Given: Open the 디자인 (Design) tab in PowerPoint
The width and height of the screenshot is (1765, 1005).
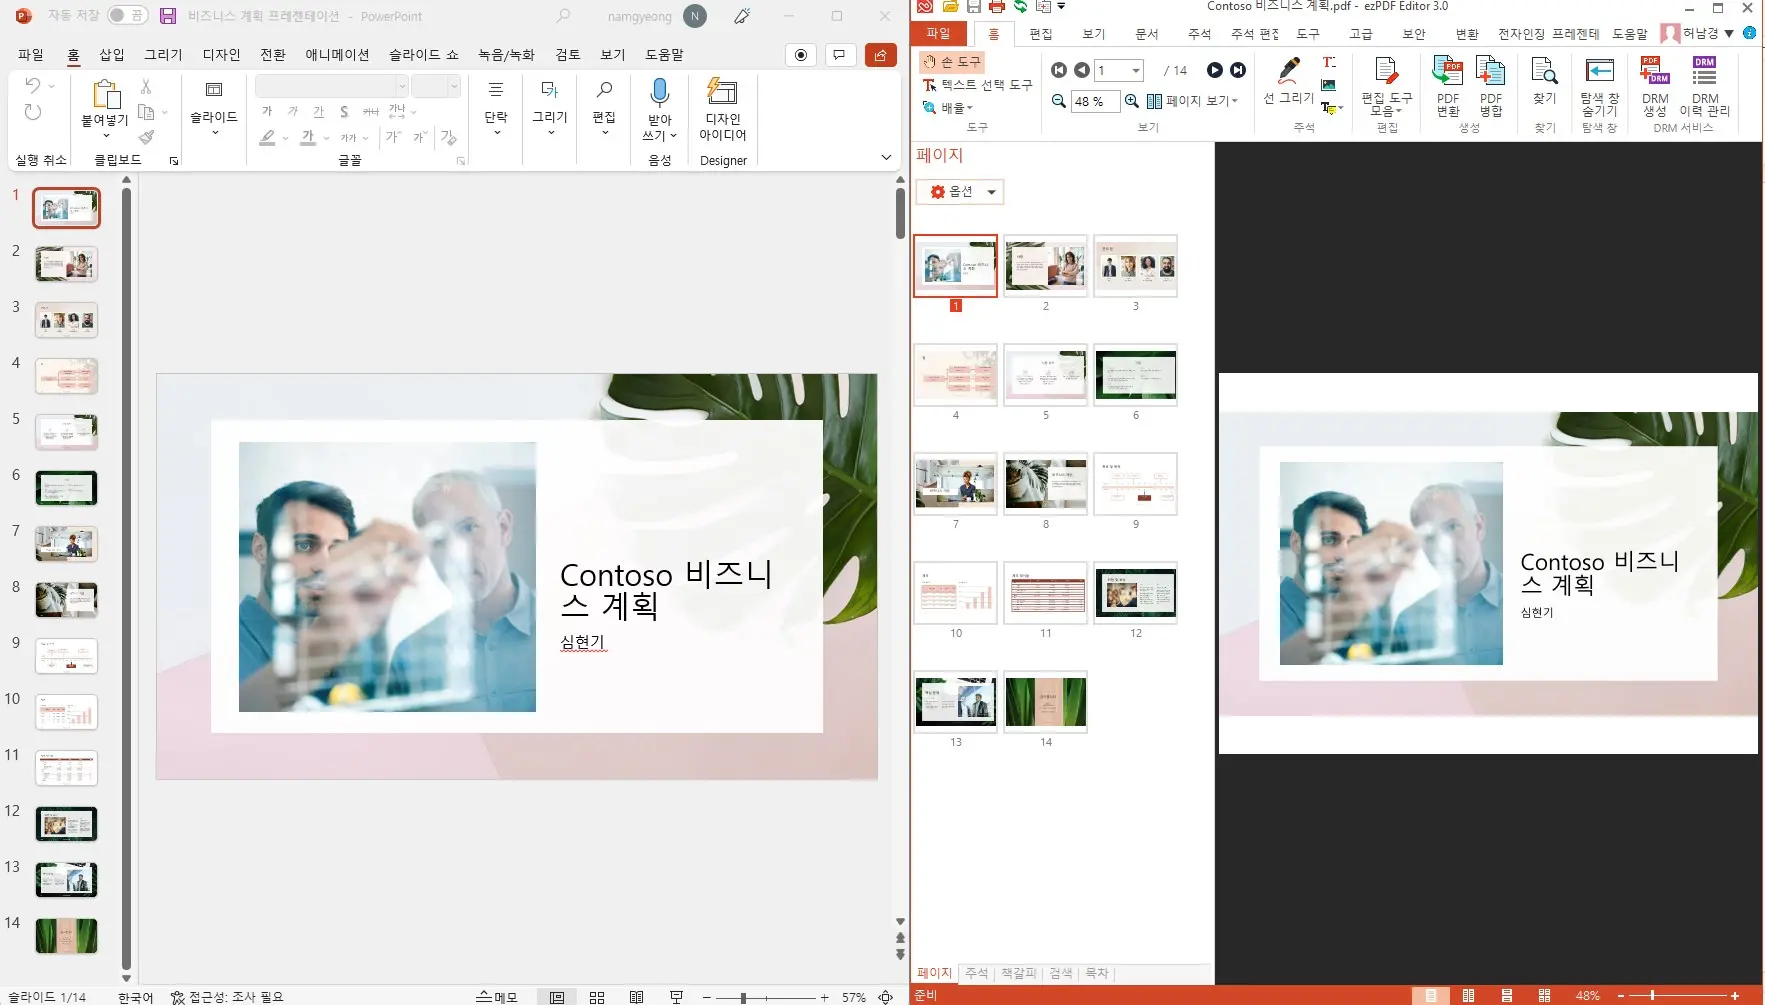Looking at the screenshot, I should click(221, 55).
